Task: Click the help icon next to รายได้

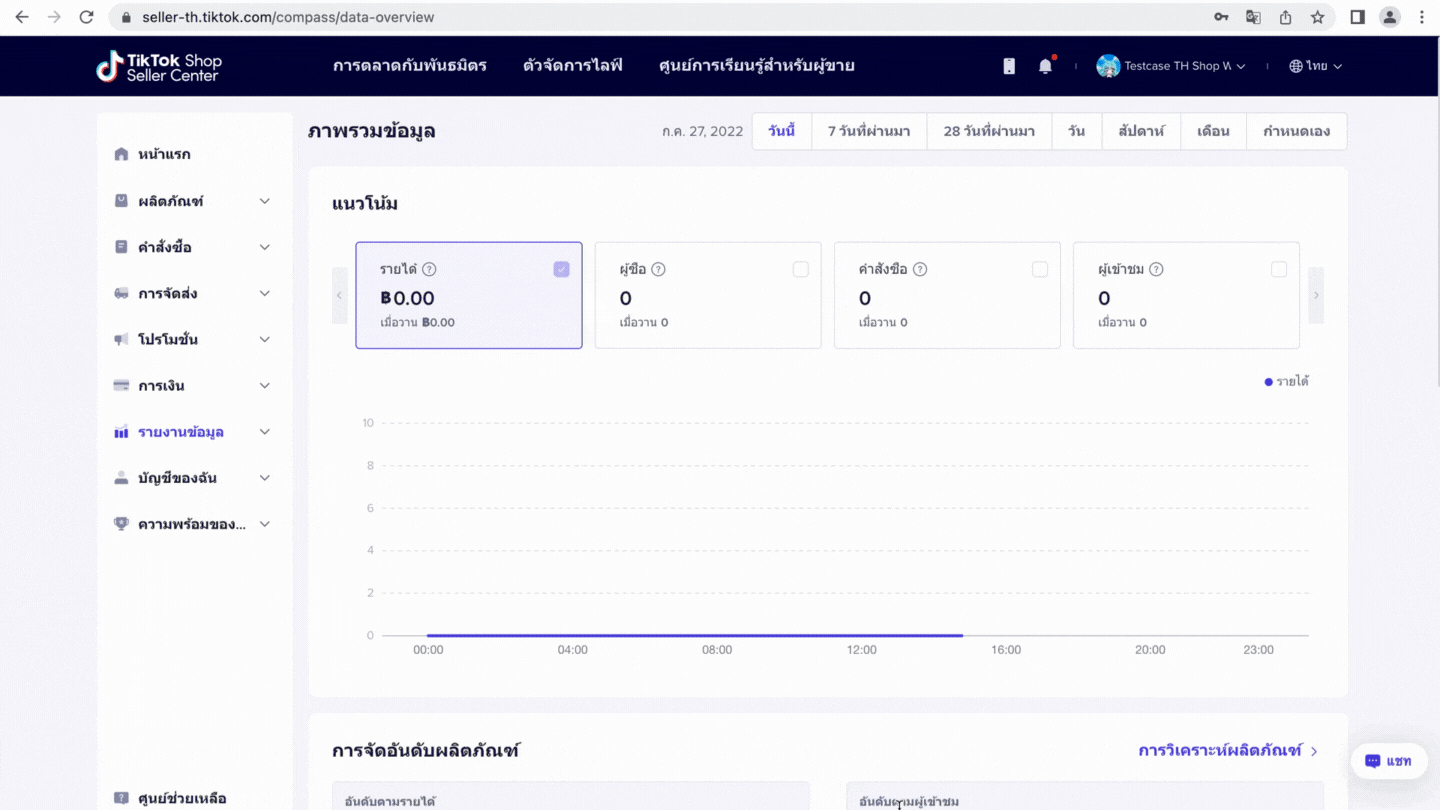Action: point(429,269)
